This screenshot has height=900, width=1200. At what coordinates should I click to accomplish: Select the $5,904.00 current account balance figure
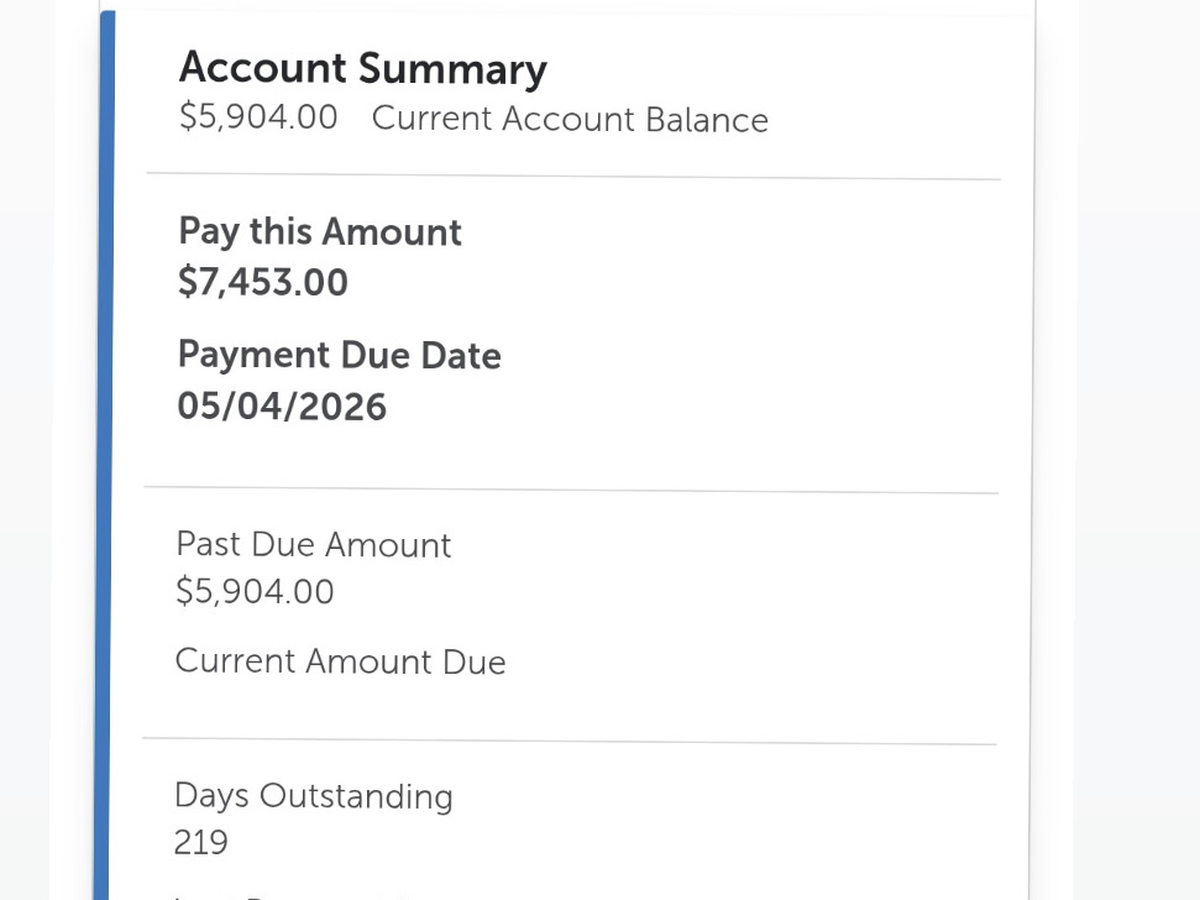click(258, 118)
